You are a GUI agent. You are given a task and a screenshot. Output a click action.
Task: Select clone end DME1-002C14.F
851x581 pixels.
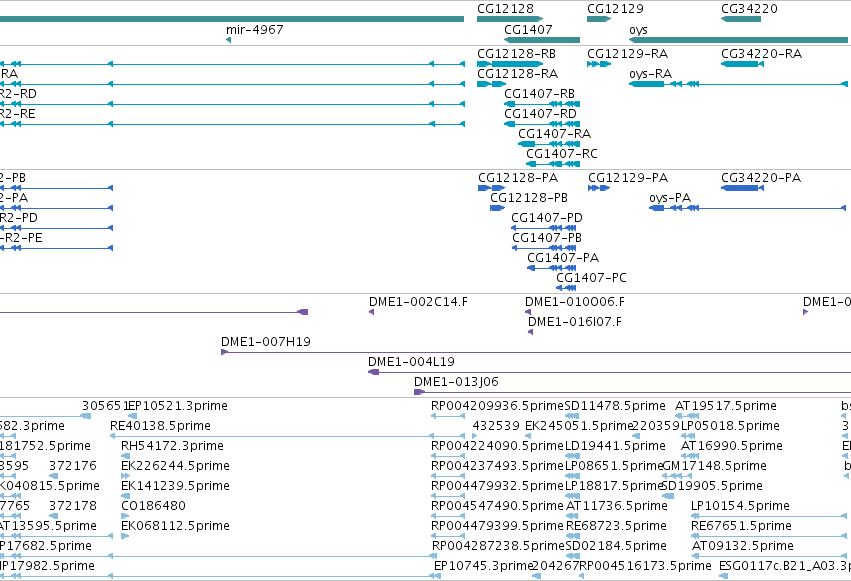click(371, 312)
